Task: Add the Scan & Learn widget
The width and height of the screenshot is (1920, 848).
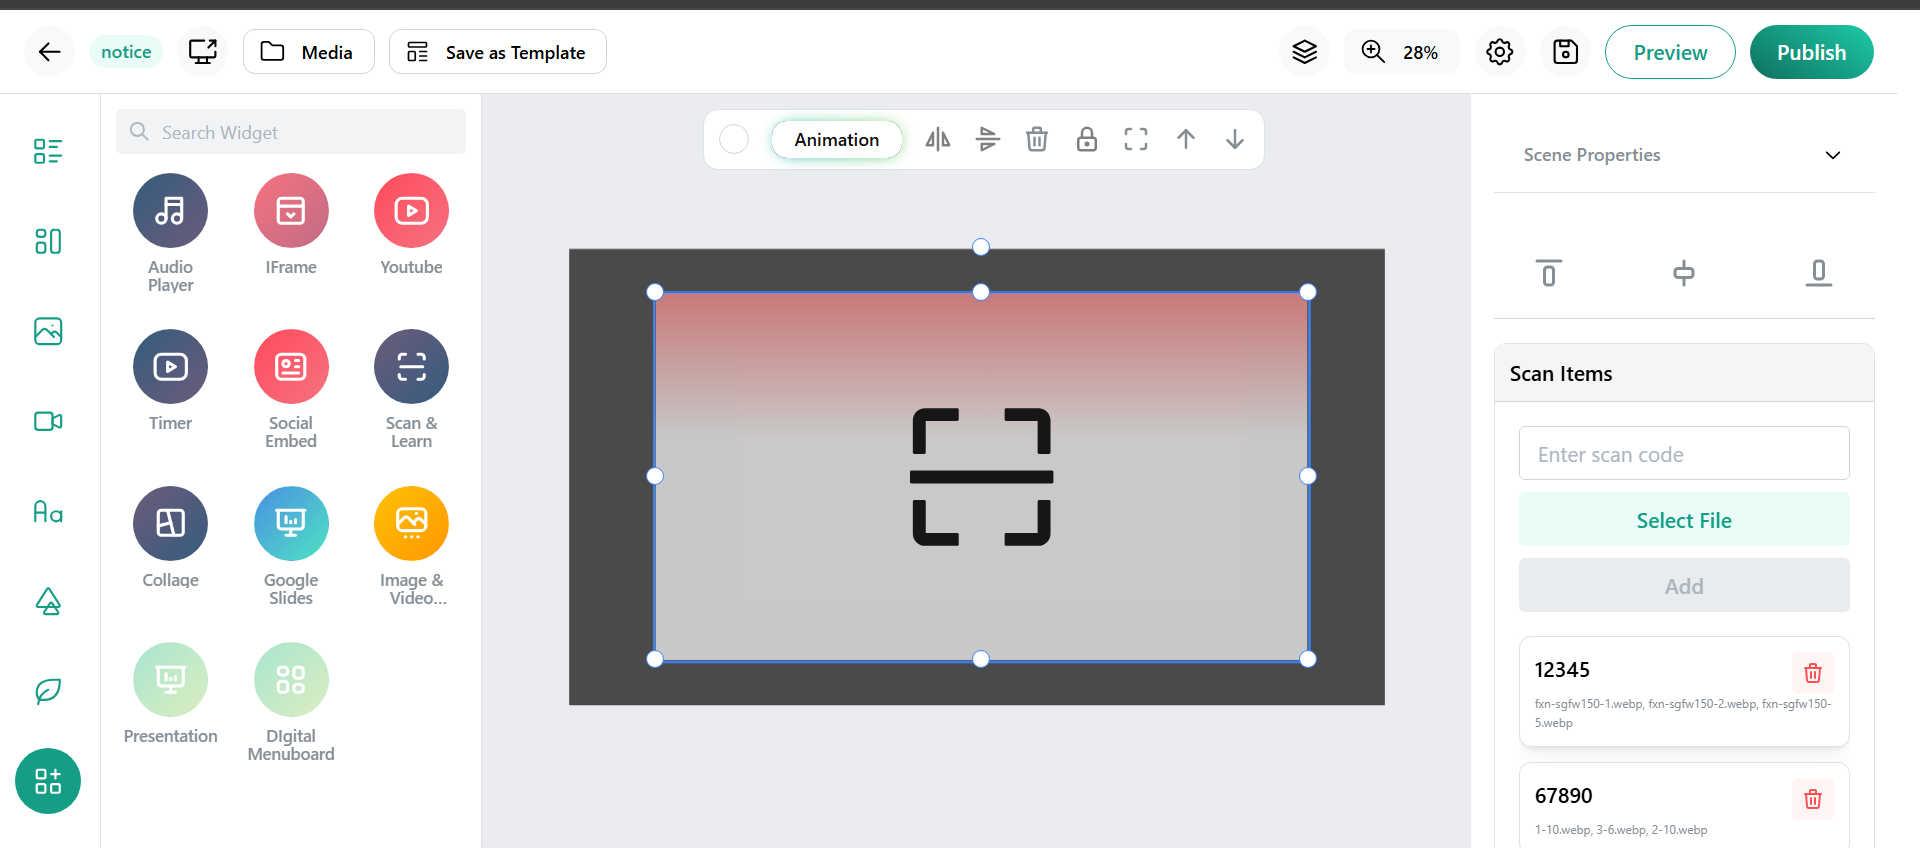Action: pos(411,367)
